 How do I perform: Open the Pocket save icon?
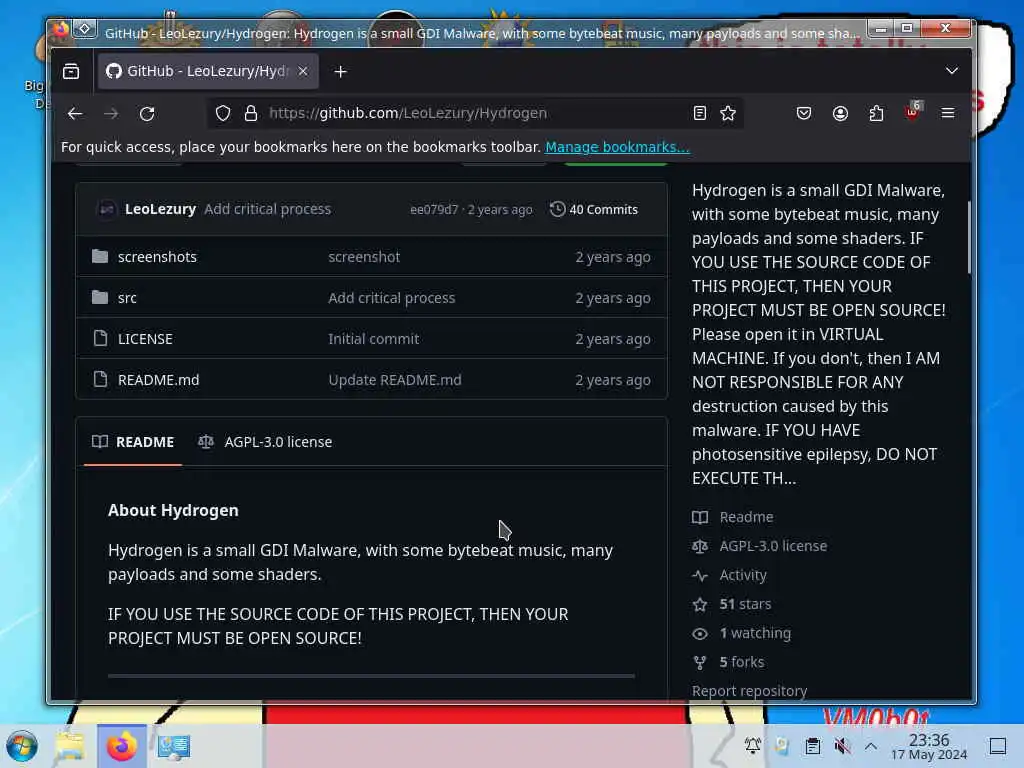[804, 114]
